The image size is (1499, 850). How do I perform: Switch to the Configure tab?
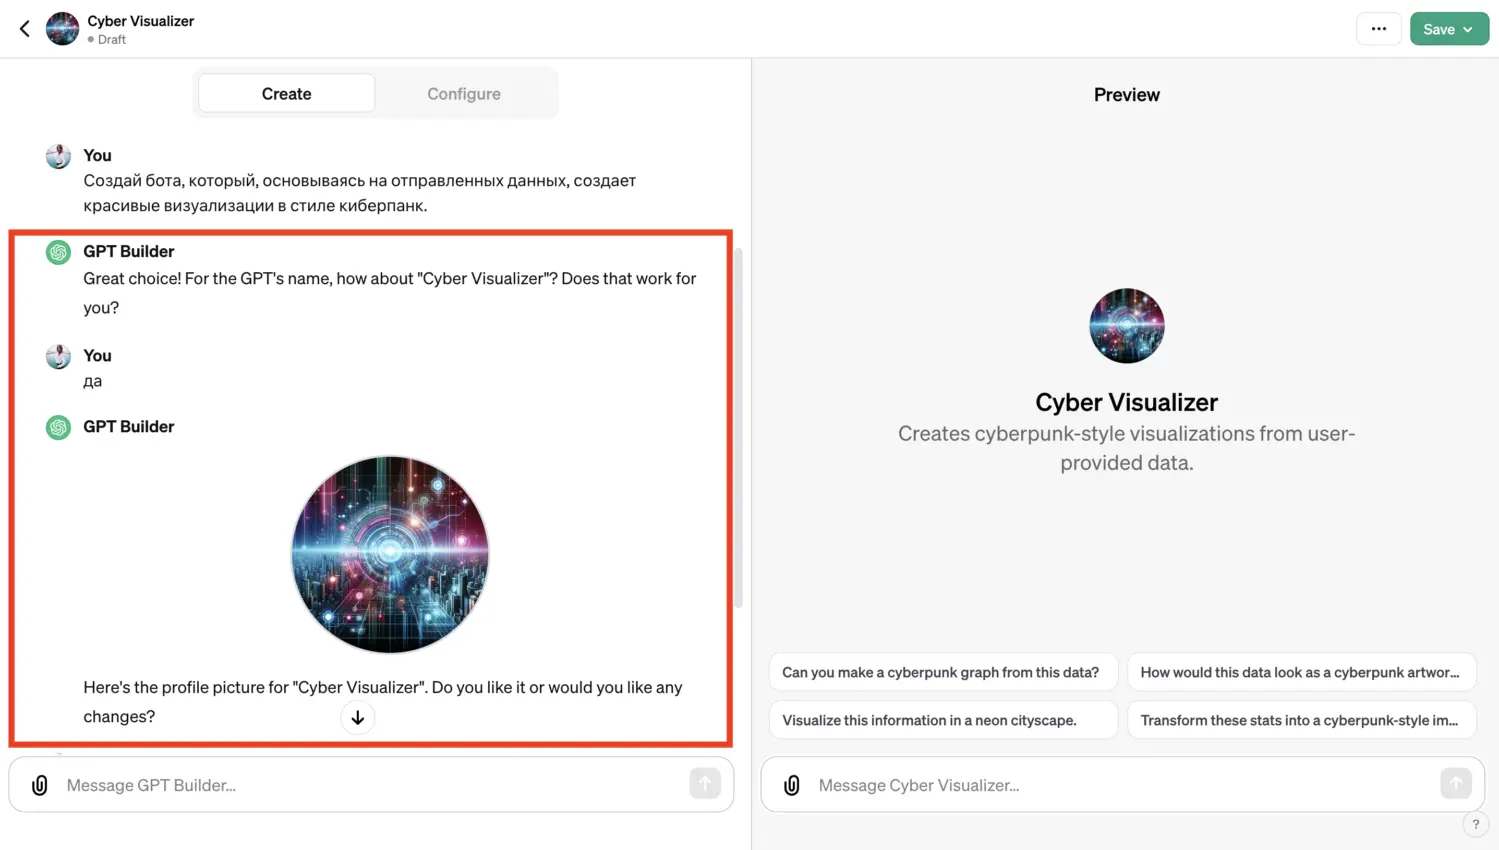pos(464,93)
